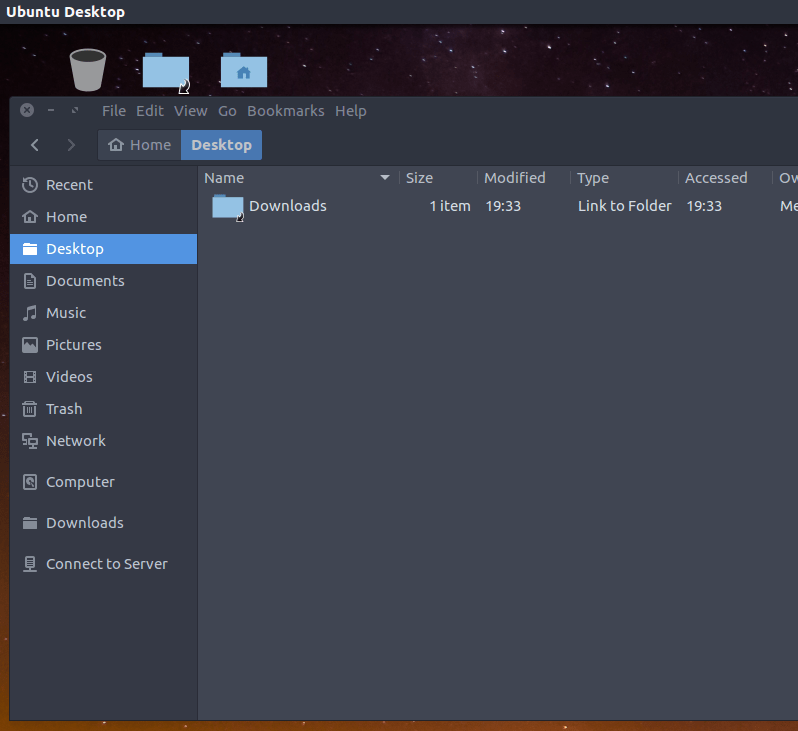Sort files by the Name column header
Viewport: 798px width, 731px height.
224,178
